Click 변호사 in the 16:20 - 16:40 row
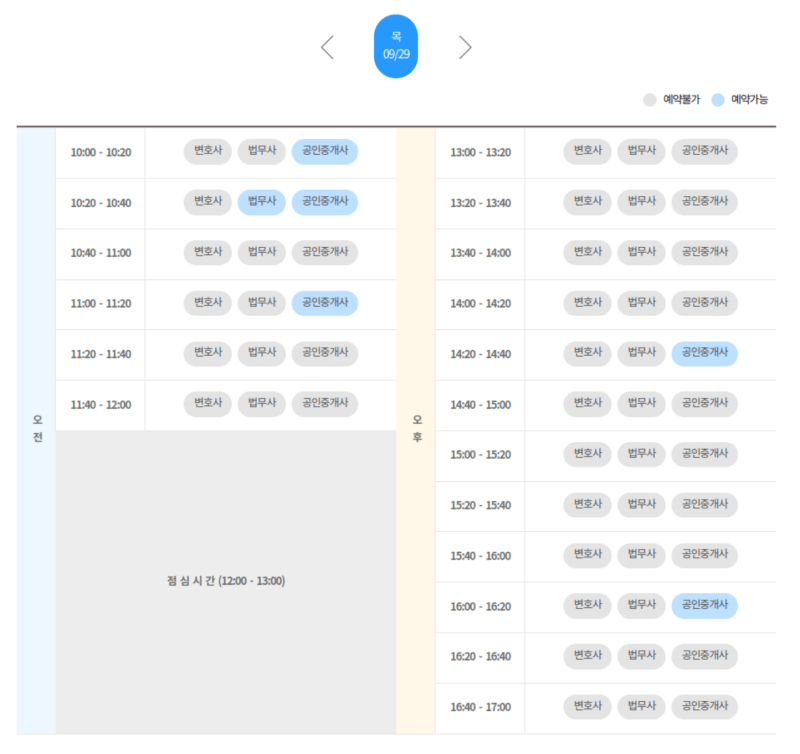800x754 pixels. (x=587, y=656)
